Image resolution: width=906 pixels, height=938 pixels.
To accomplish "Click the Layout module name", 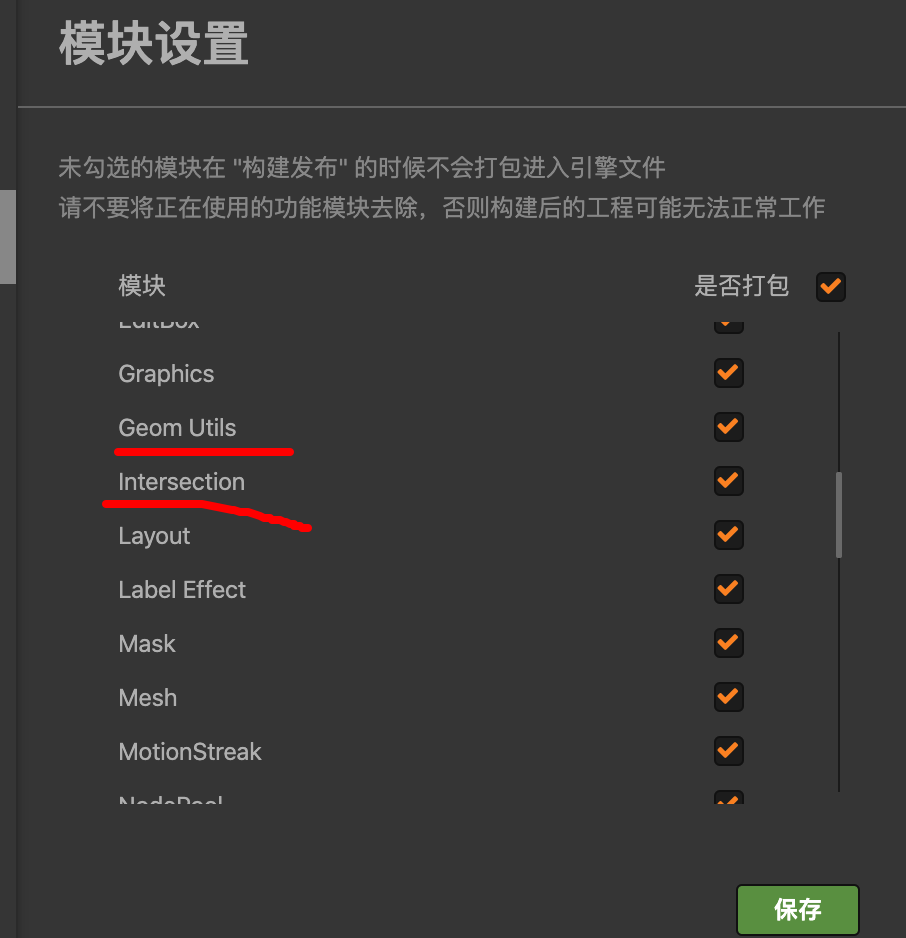I will pos(154,536).
